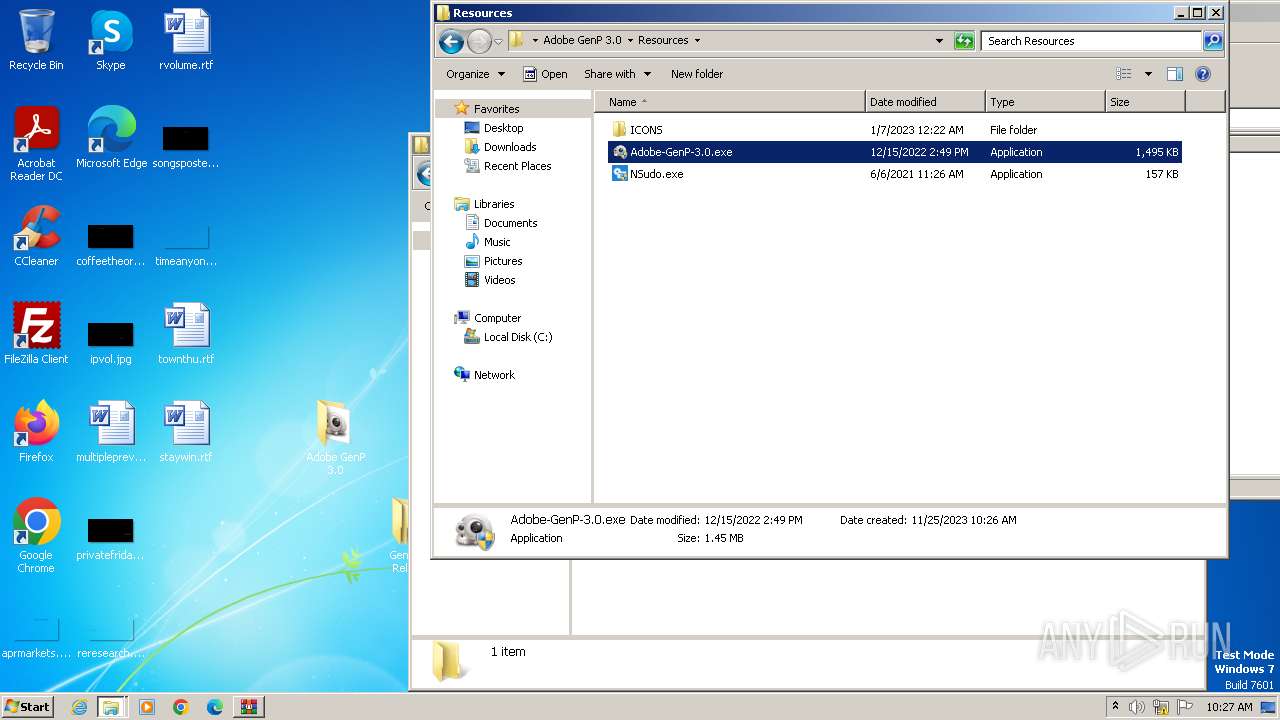Launch Google Chrome desktop shortcut
Screen dimensions: 1280x720
coord(36,536)
